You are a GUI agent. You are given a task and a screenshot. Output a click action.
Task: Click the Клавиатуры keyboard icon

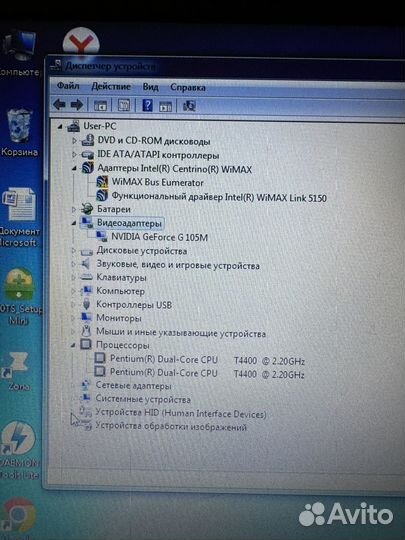[86, 277]
